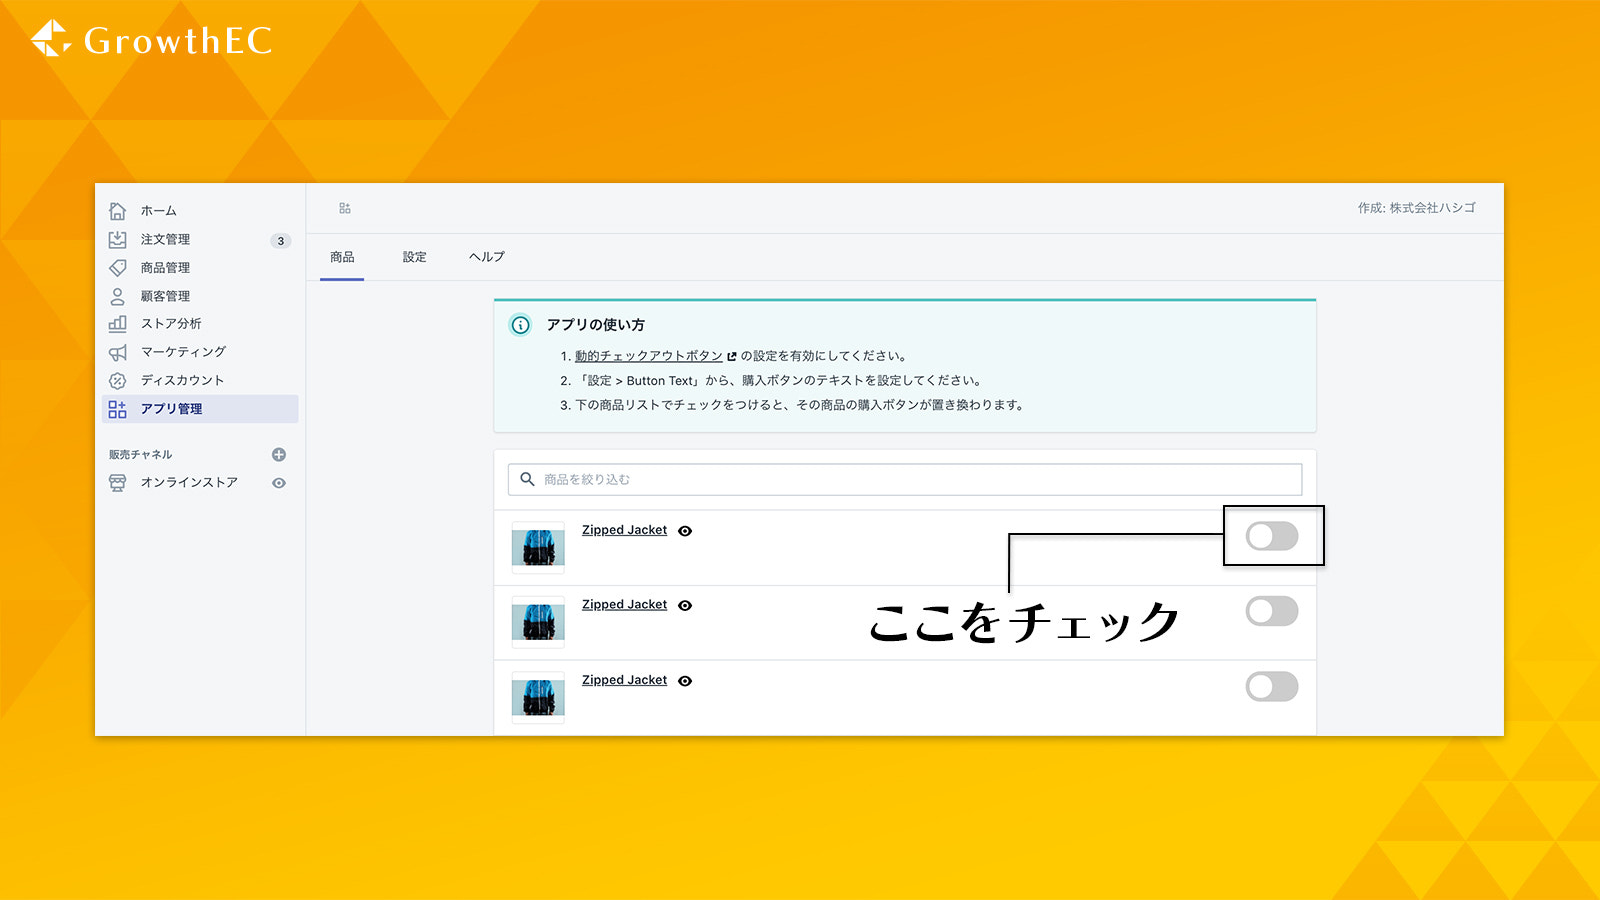This screenshot has width=1600, height=900.
Task: Open the second Zipped Jacket product link
Action: [624, 604]
